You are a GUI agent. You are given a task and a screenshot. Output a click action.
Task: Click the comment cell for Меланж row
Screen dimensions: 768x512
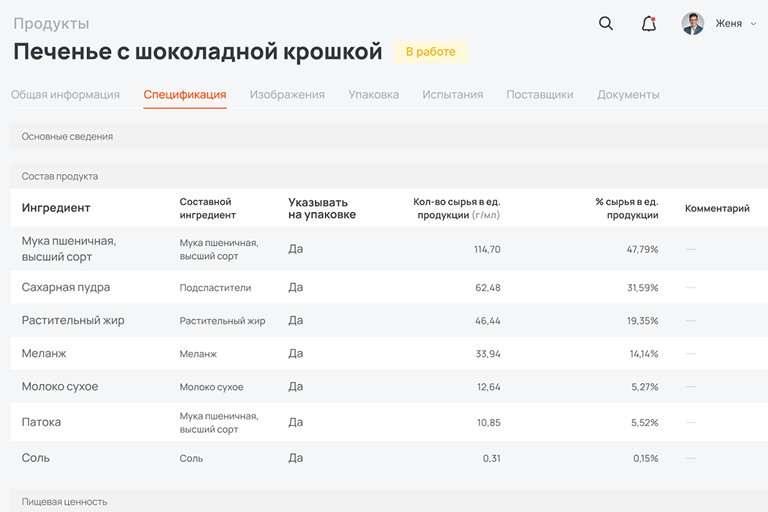point(691,354)
